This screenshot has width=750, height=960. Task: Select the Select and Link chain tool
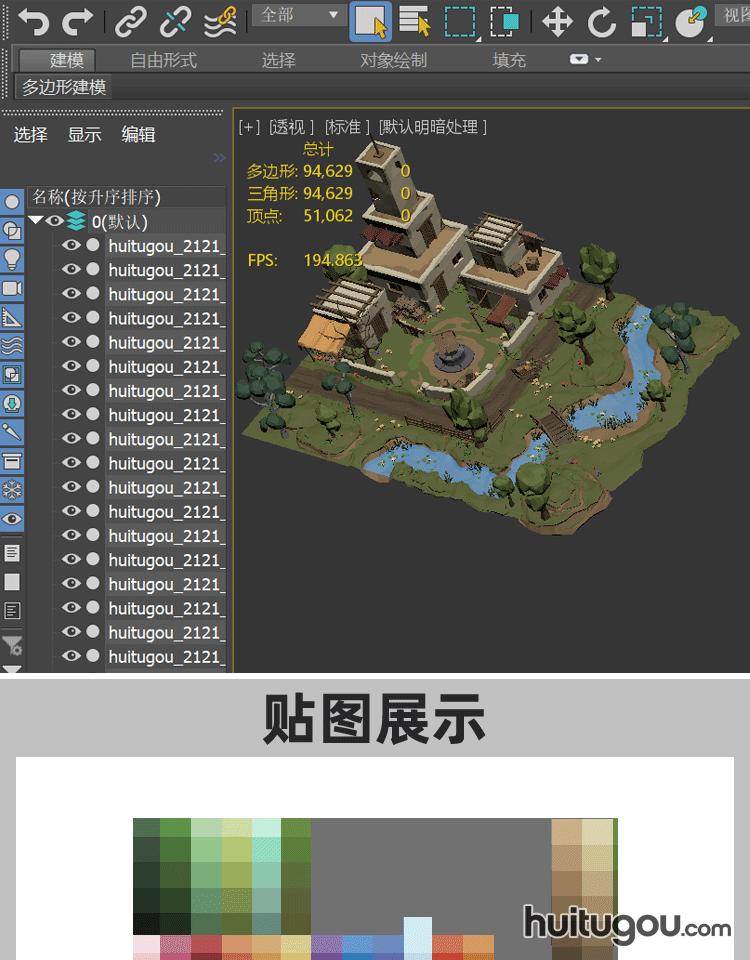130,20
